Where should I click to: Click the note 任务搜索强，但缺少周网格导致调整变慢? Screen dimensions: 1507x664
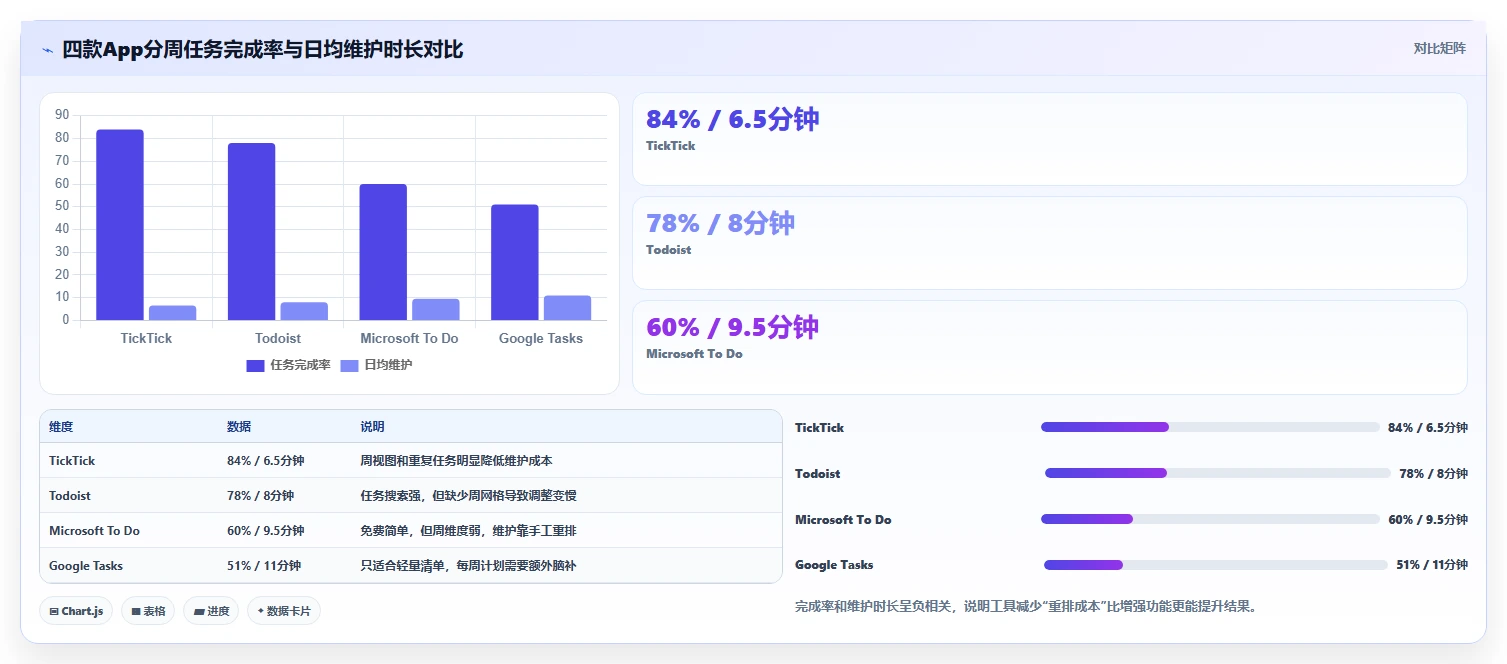(468, 496)
